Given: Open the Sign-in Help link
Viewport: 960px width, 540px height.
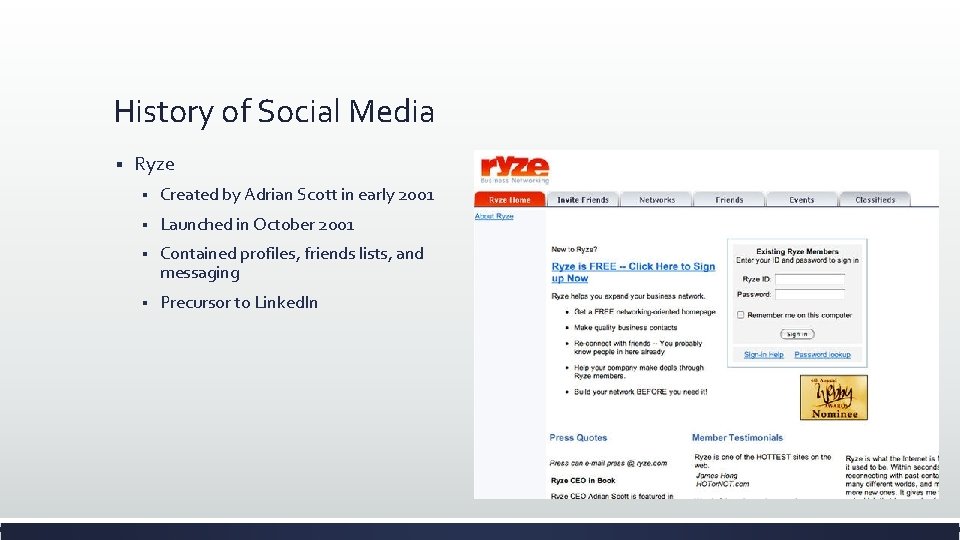Looking at the screenshot, I should click(763, 354).
